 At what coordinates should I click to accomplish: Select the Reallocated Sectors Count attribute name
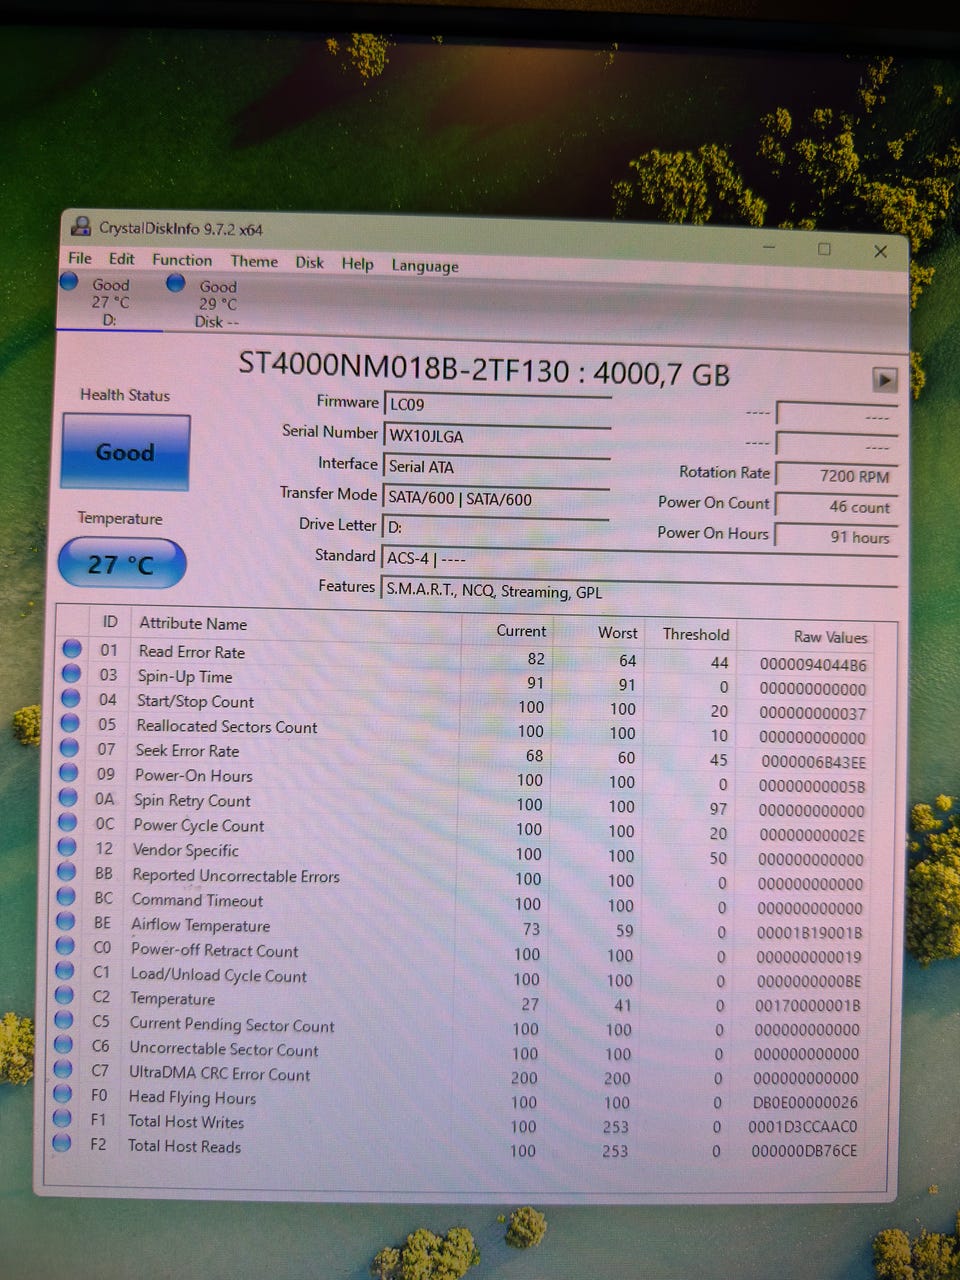(226, 727)
